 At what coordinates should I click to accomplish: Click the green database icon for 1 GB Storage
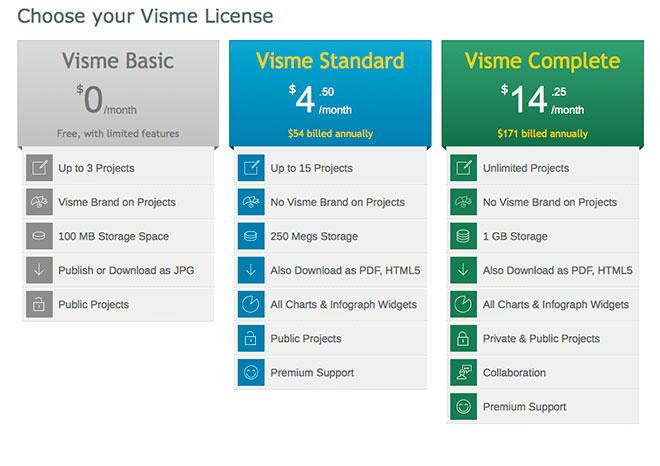(x=463, y=236)
